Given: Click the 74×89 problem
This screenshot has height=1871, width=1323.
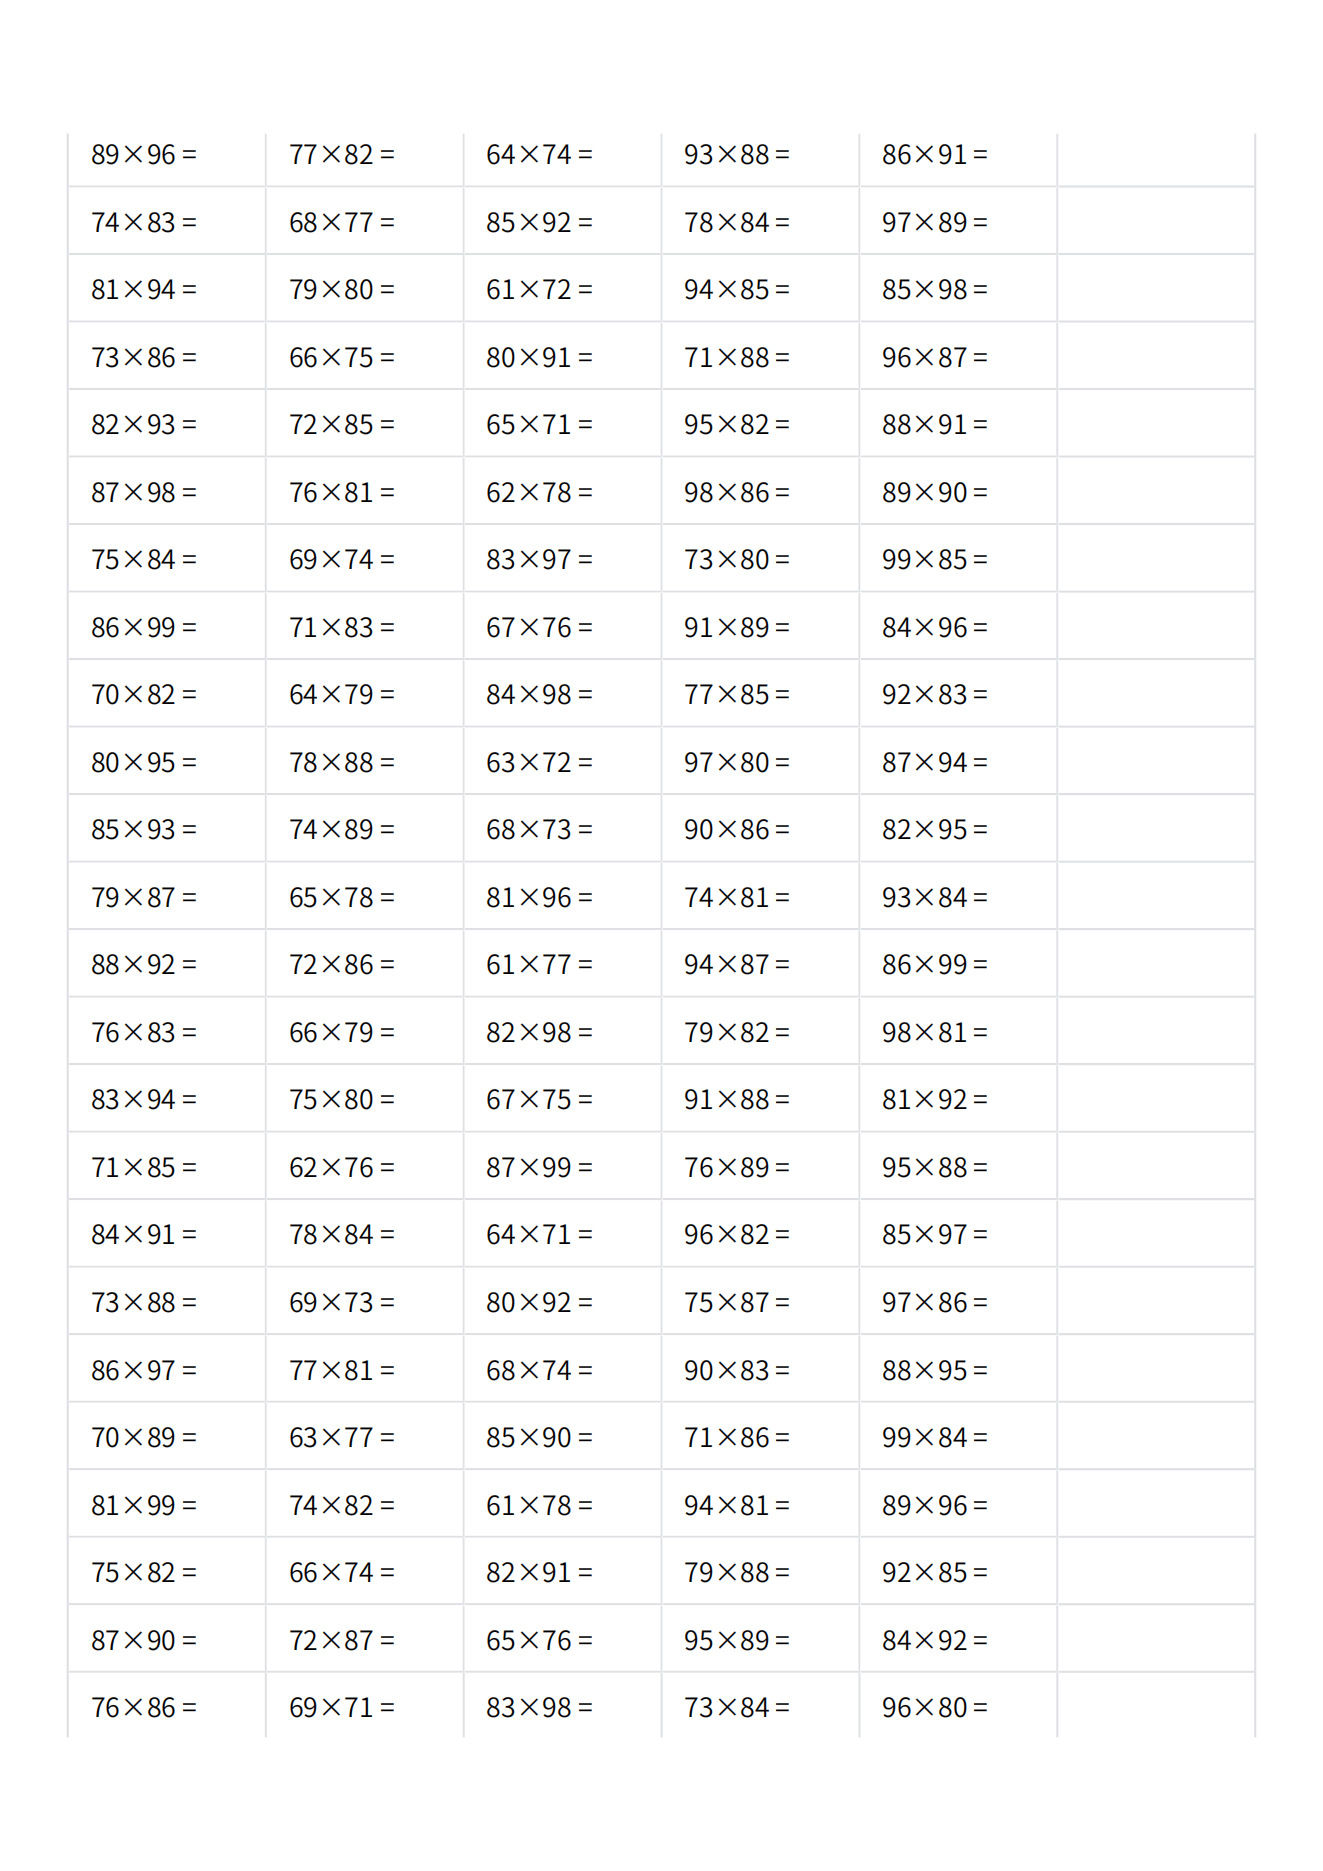Looking at the screenshot, I should coord(341,830).
